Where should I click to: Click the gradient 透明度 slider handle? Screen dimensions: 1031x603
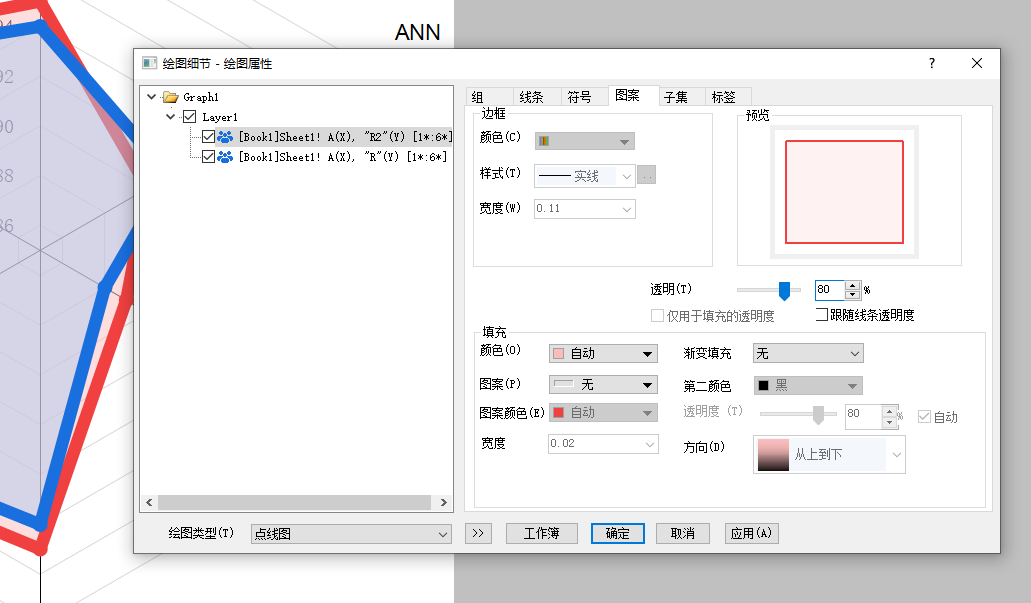(x=818, y=415)
